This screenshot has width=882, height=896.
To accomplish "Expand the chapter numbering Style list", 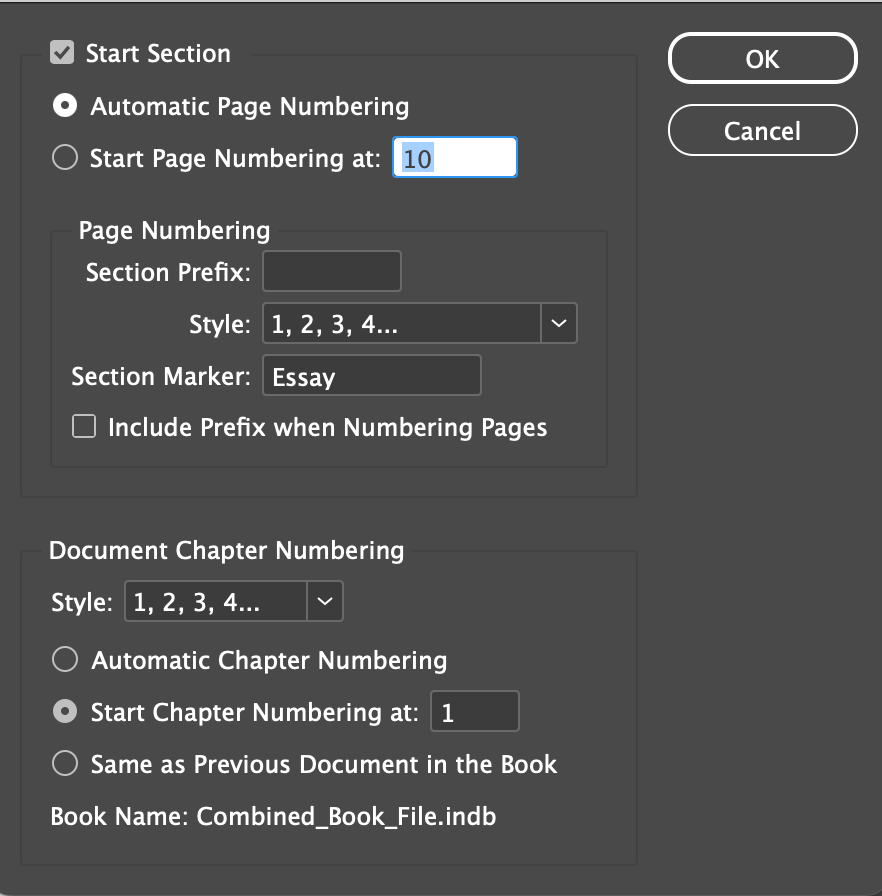I will point(323,601).
